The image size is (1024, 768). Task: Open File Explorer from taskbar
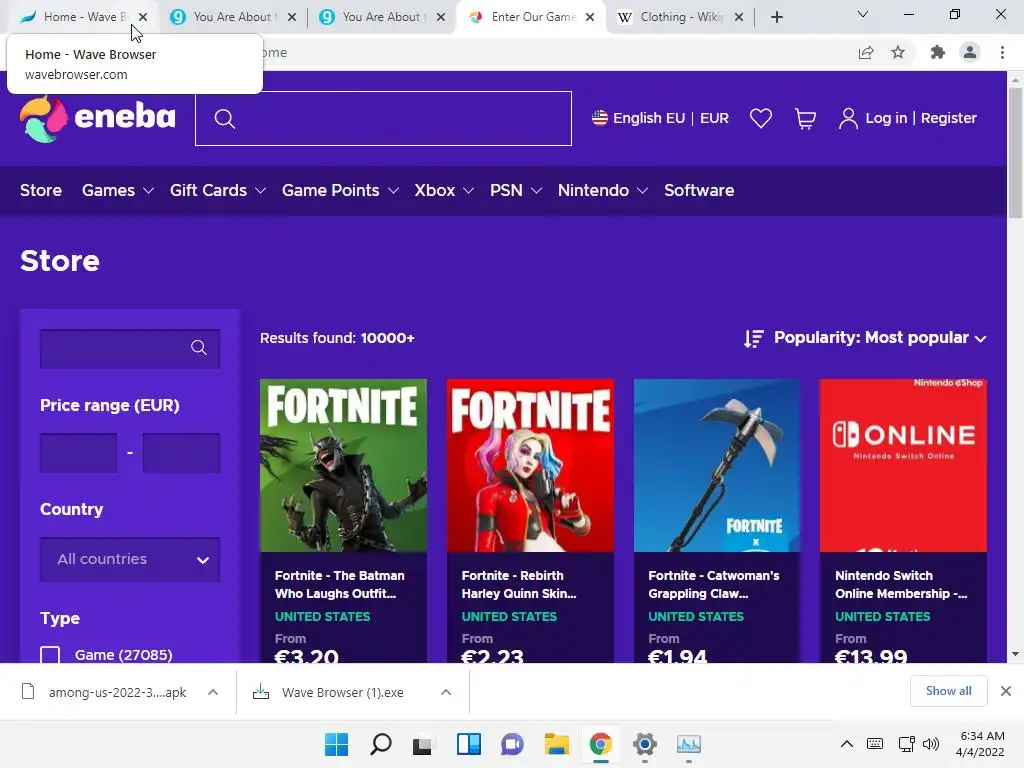(556, 744)
